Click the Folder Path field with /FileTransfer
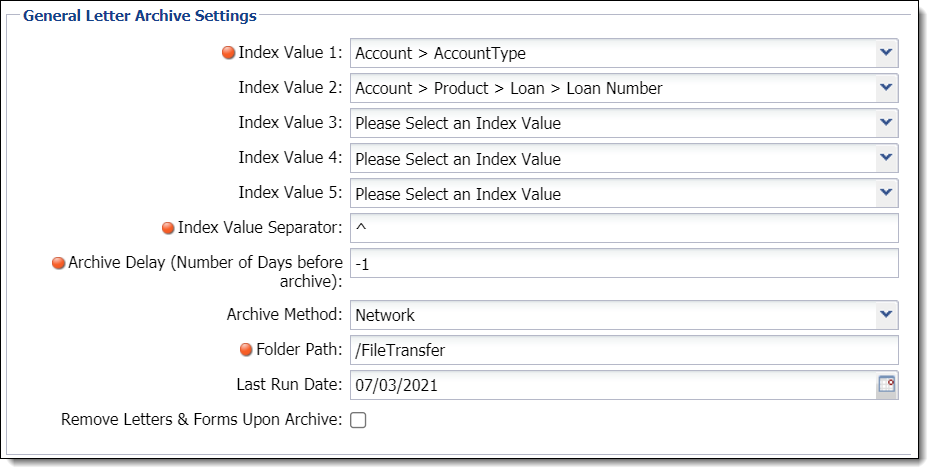The image size is (934, 474). tap(624, 350)
